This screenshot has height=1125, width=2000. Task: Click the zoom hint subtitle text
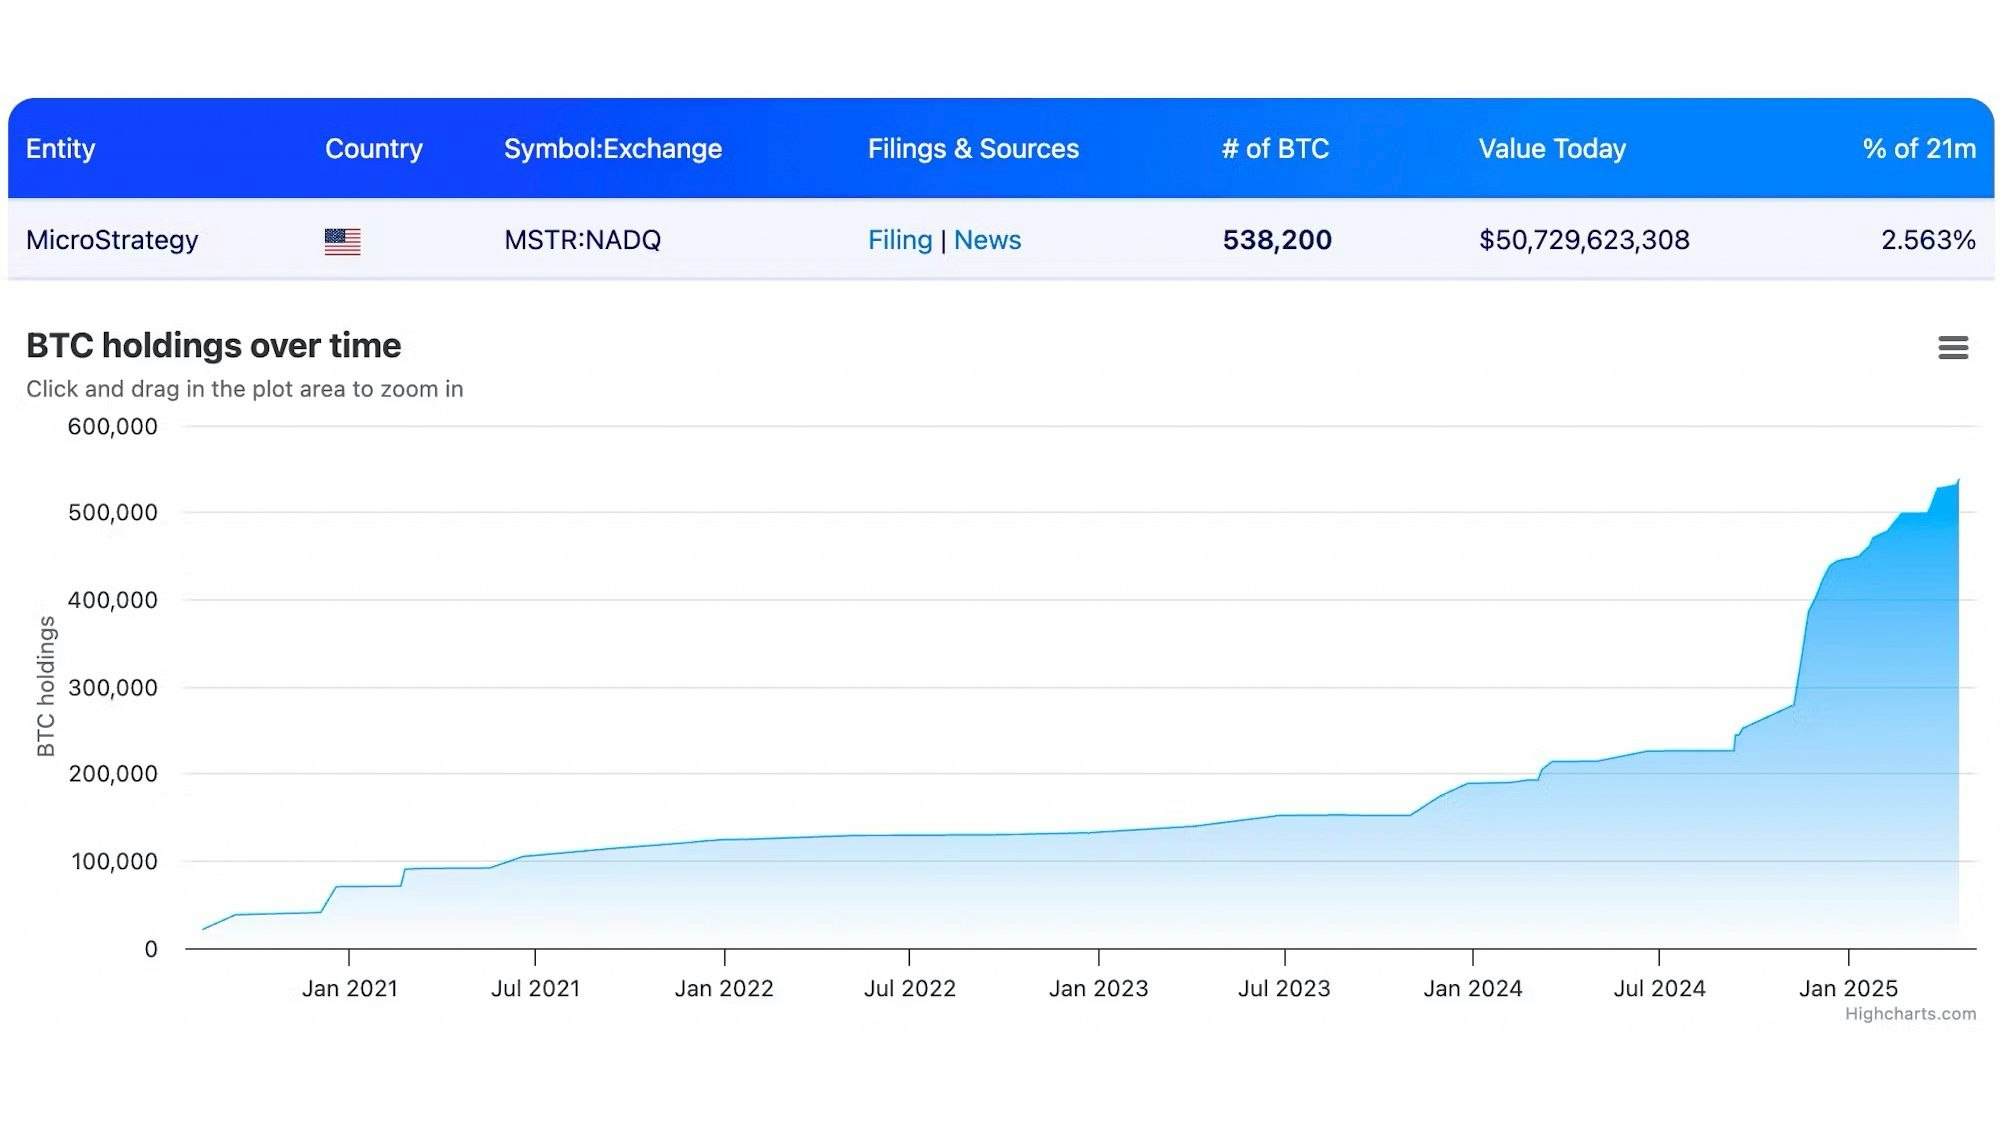coord(245,389)
